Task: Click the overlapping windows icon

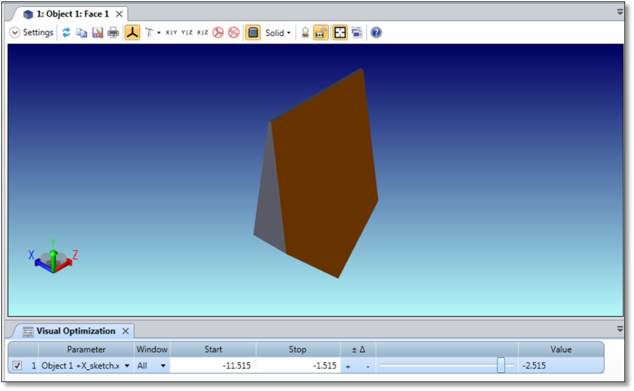Action: [x=357, y=32]
